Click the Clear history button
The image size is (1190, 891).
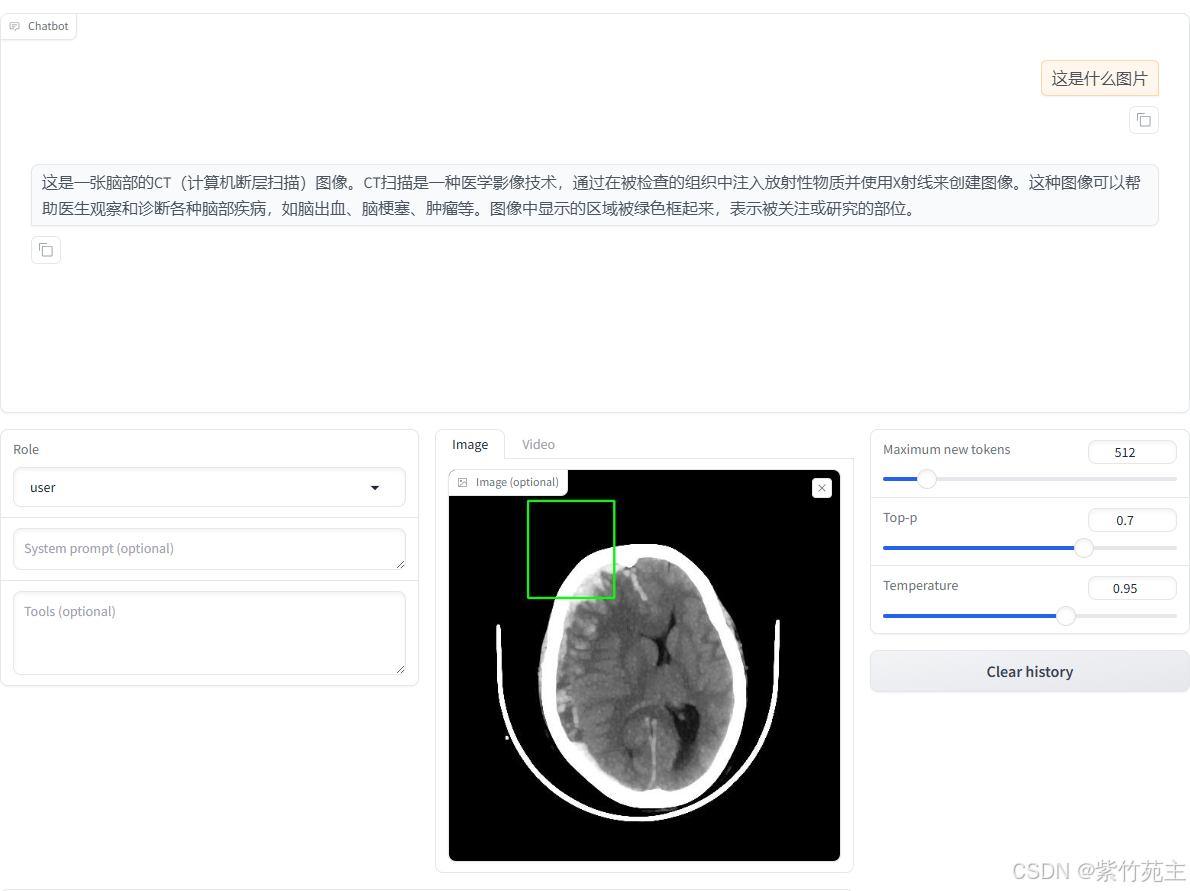point(1029,672)
